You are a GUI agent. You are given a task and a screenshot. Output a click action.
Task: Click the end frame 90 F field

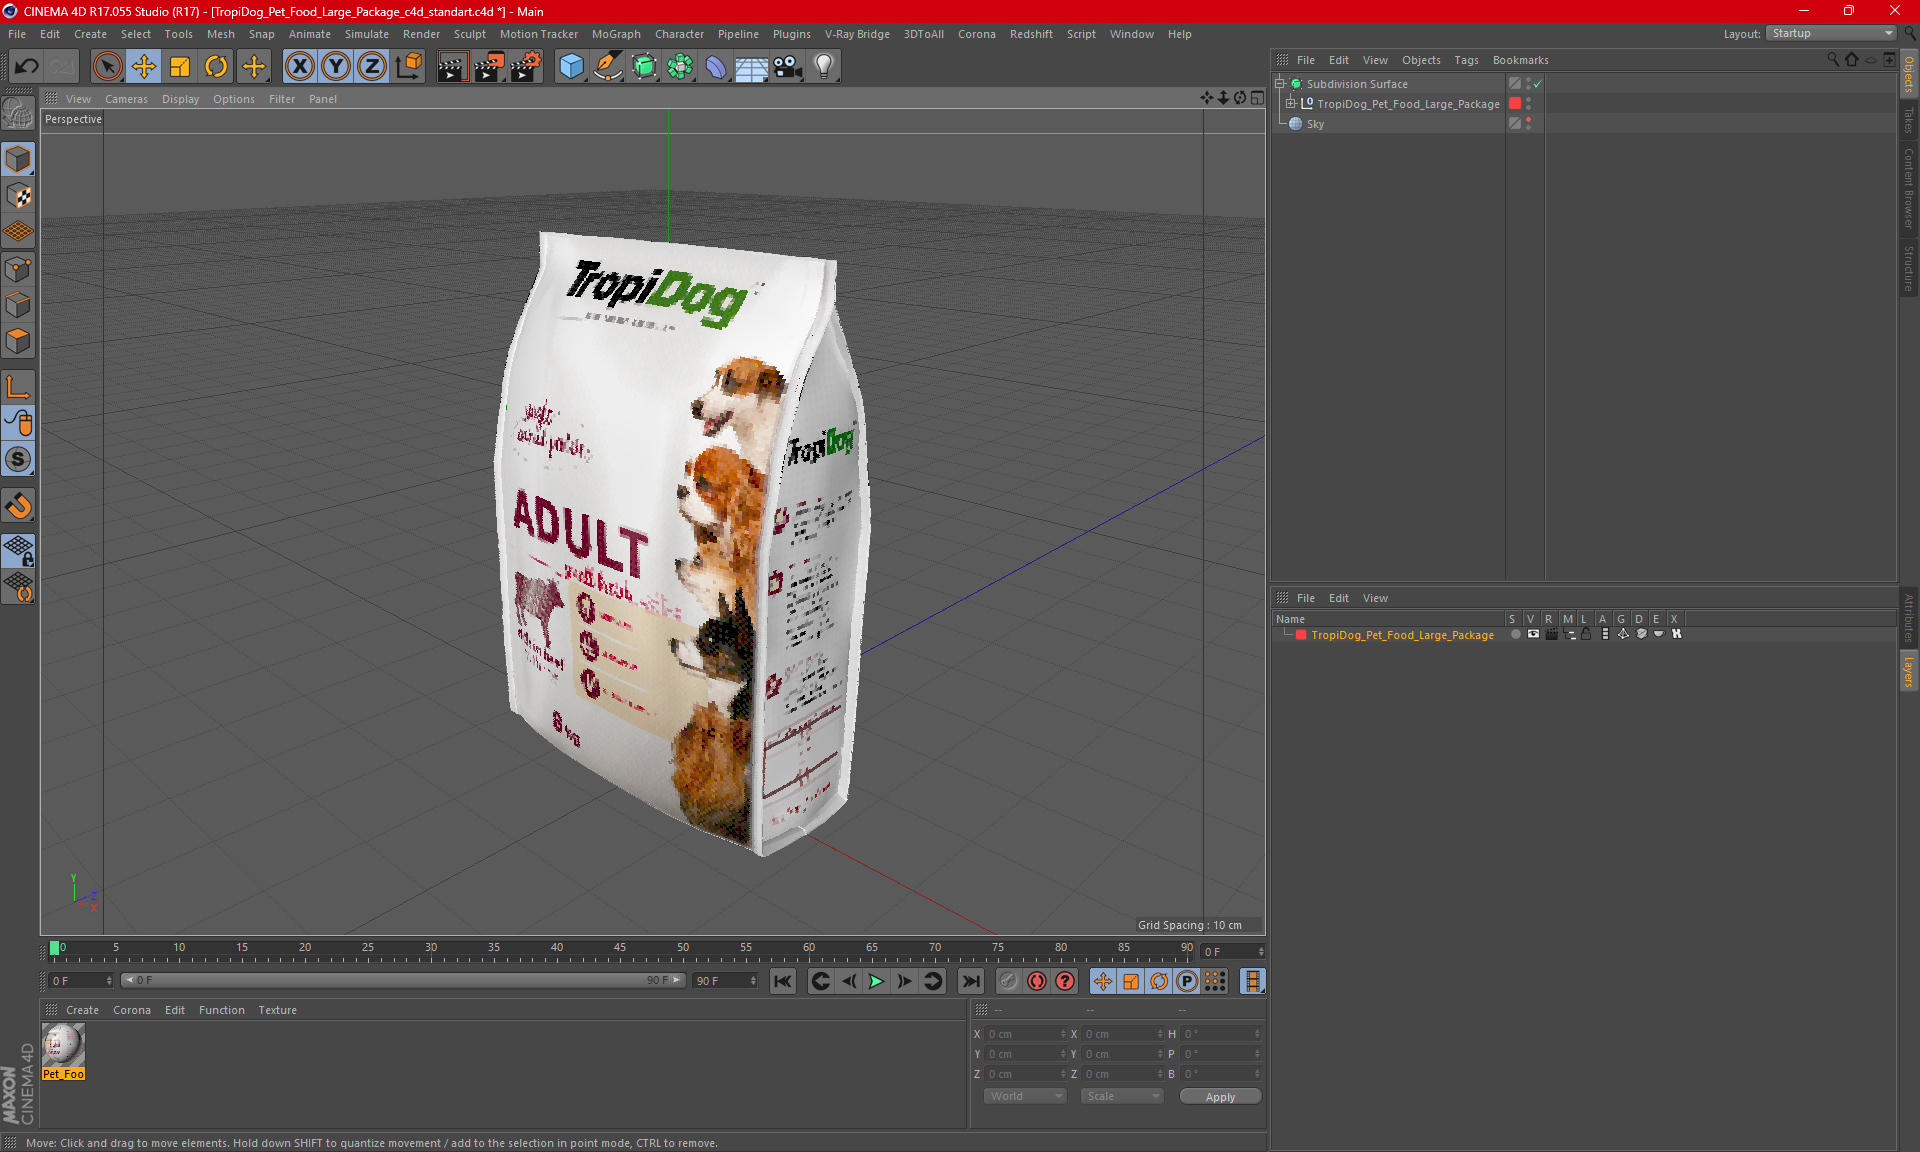(726, 981)
